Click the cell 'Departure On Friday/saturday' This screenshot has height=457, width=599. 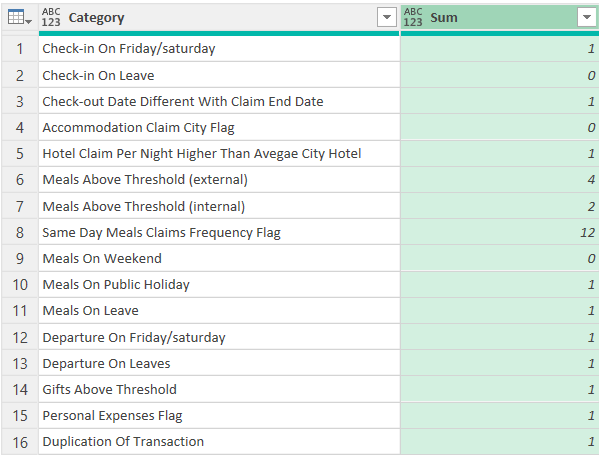(219, 337)
